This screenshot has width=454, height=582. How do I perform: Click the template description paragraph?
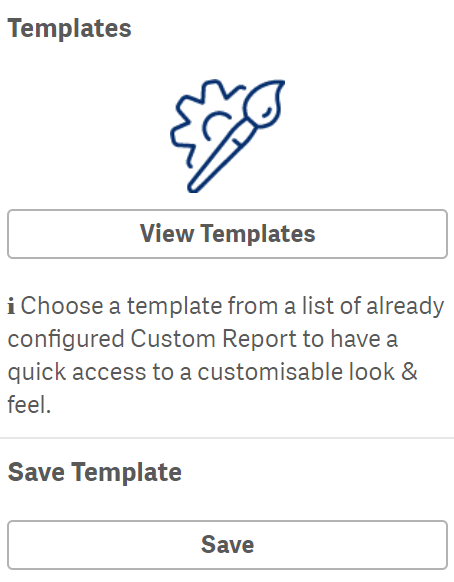click(226, 355)
